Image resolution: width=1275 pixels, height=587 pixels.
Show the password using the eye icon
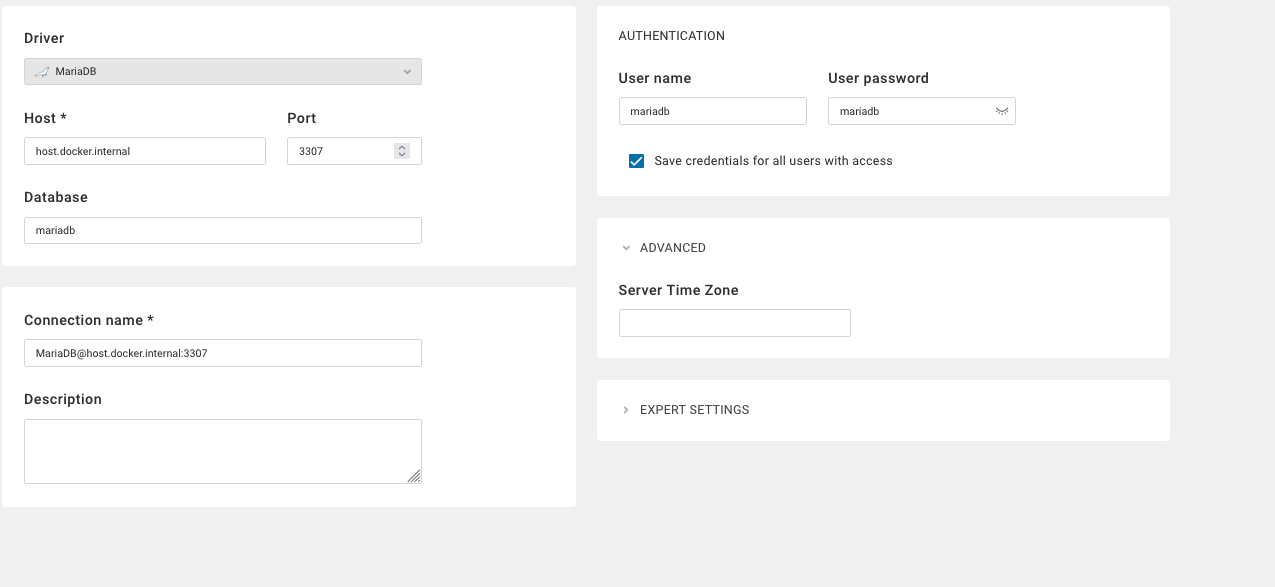(x=1001, y=111)
